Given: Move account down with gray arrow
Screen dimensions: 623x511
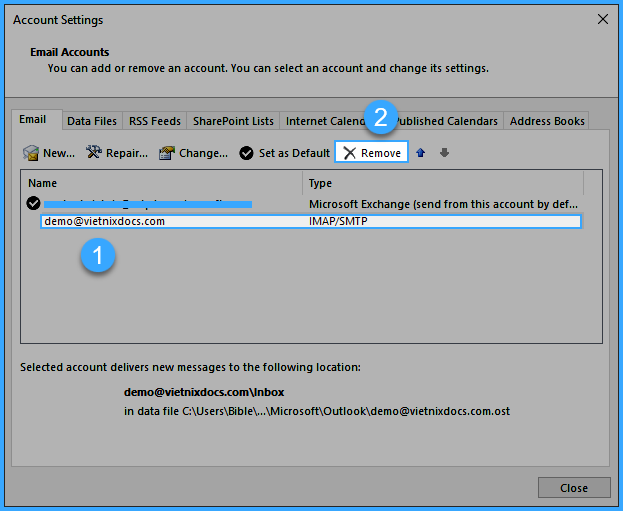Looking at the screenshot, I should (444, 153).
